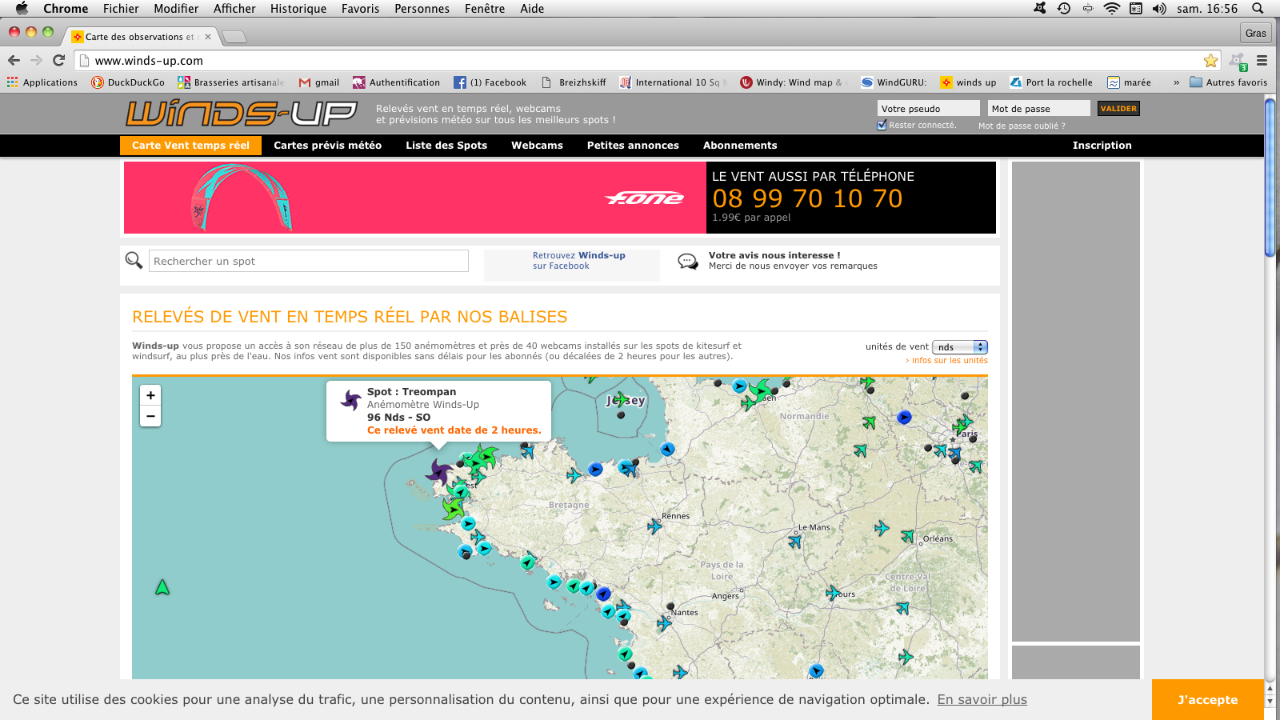Click the airplane marker at Jersey
Screen dimensions: 1280x720
tap(622, 399)
